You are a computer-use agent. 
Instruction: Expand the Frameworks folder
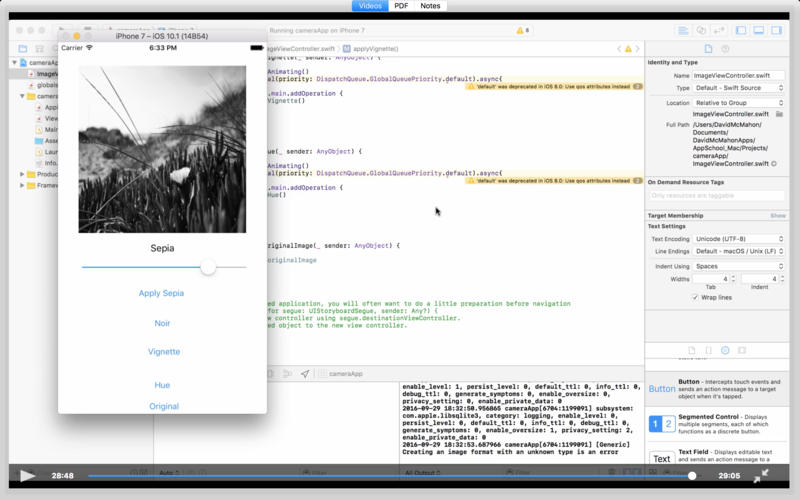(22, 185)
